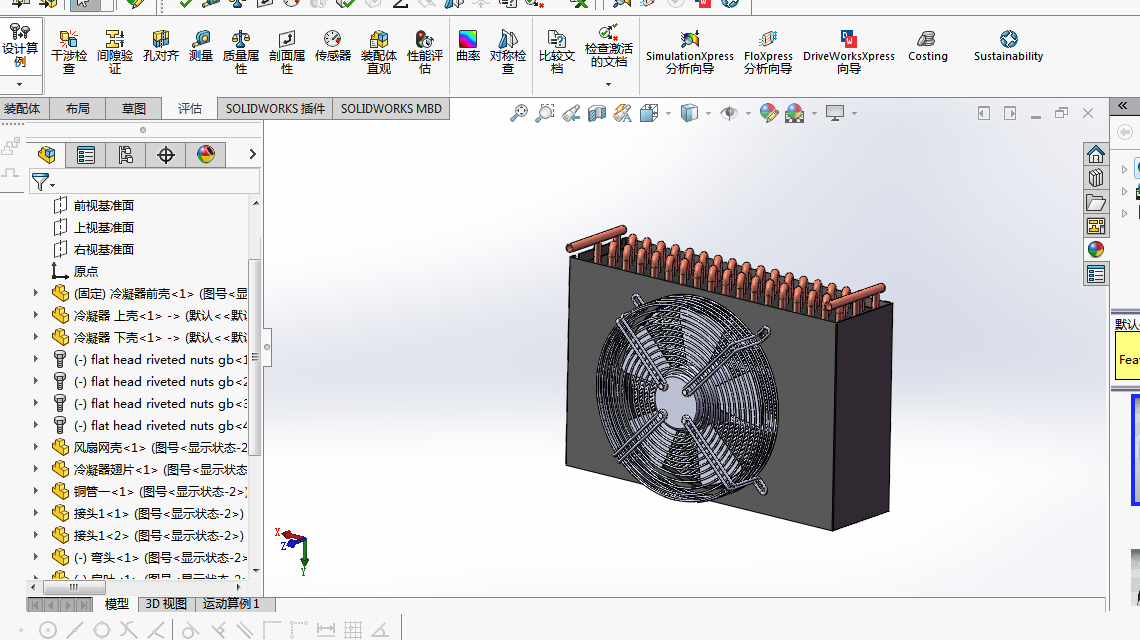The image size is (1140, 640).
Task: Launch FloXpress analysis wizard
Action: click(768, 52)
